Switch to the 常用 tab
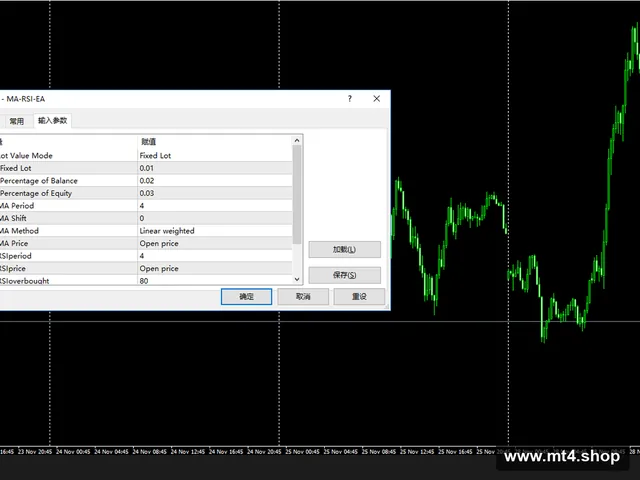The image size is (640, 480). click(x=16, y=121)
